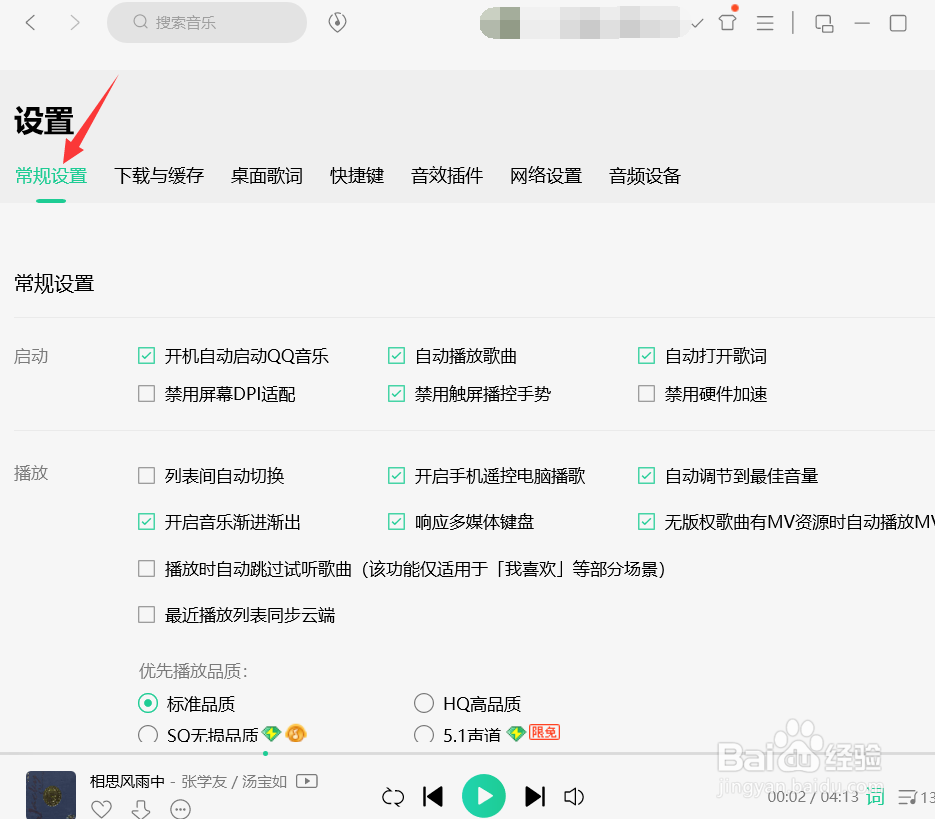Viewport: 935px width, 819px height.
Task: Skip to previous track
Action: pyautogui.click(x=433, y=796)
